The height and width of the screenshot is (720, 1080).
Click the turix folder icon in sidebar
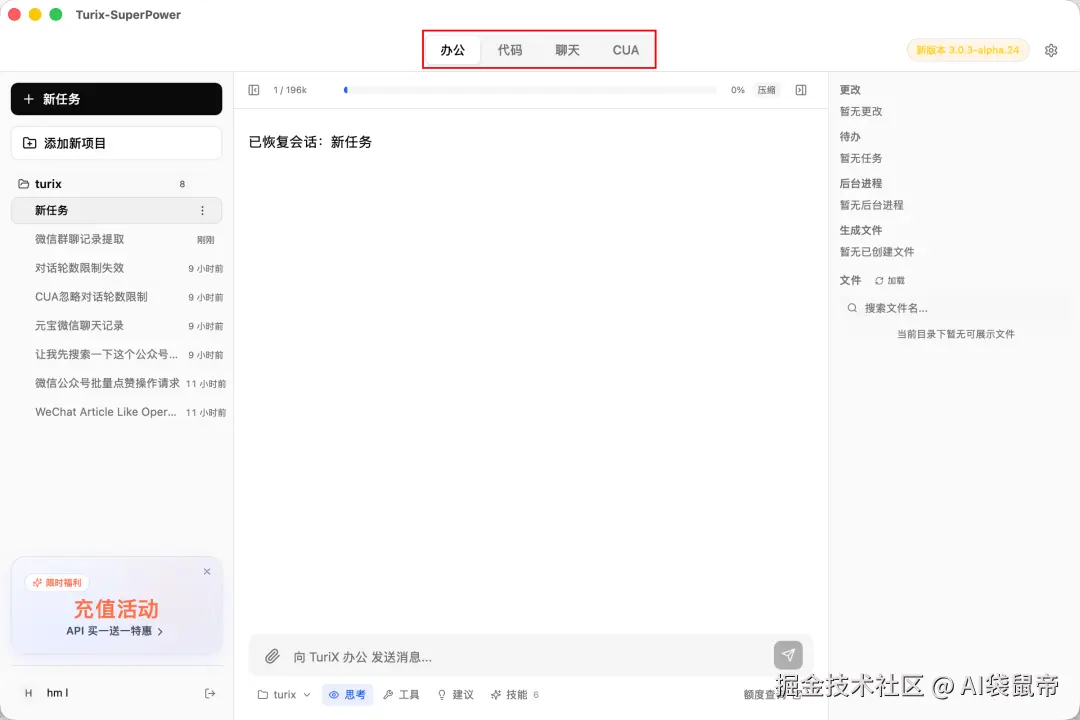23,184
